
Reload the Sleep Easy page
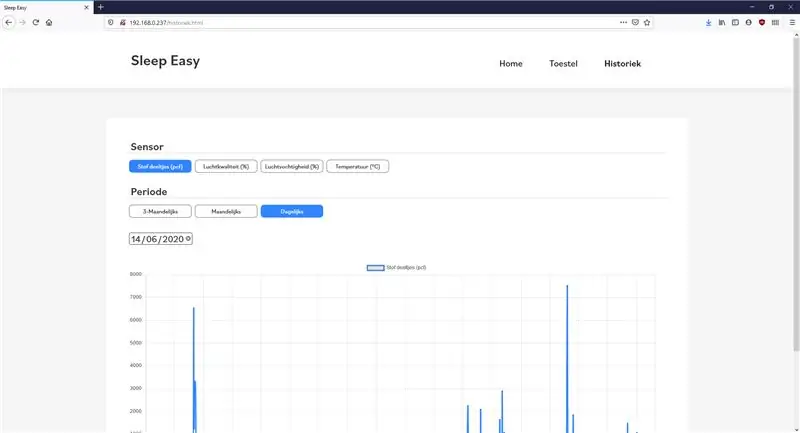pos(36,22)
